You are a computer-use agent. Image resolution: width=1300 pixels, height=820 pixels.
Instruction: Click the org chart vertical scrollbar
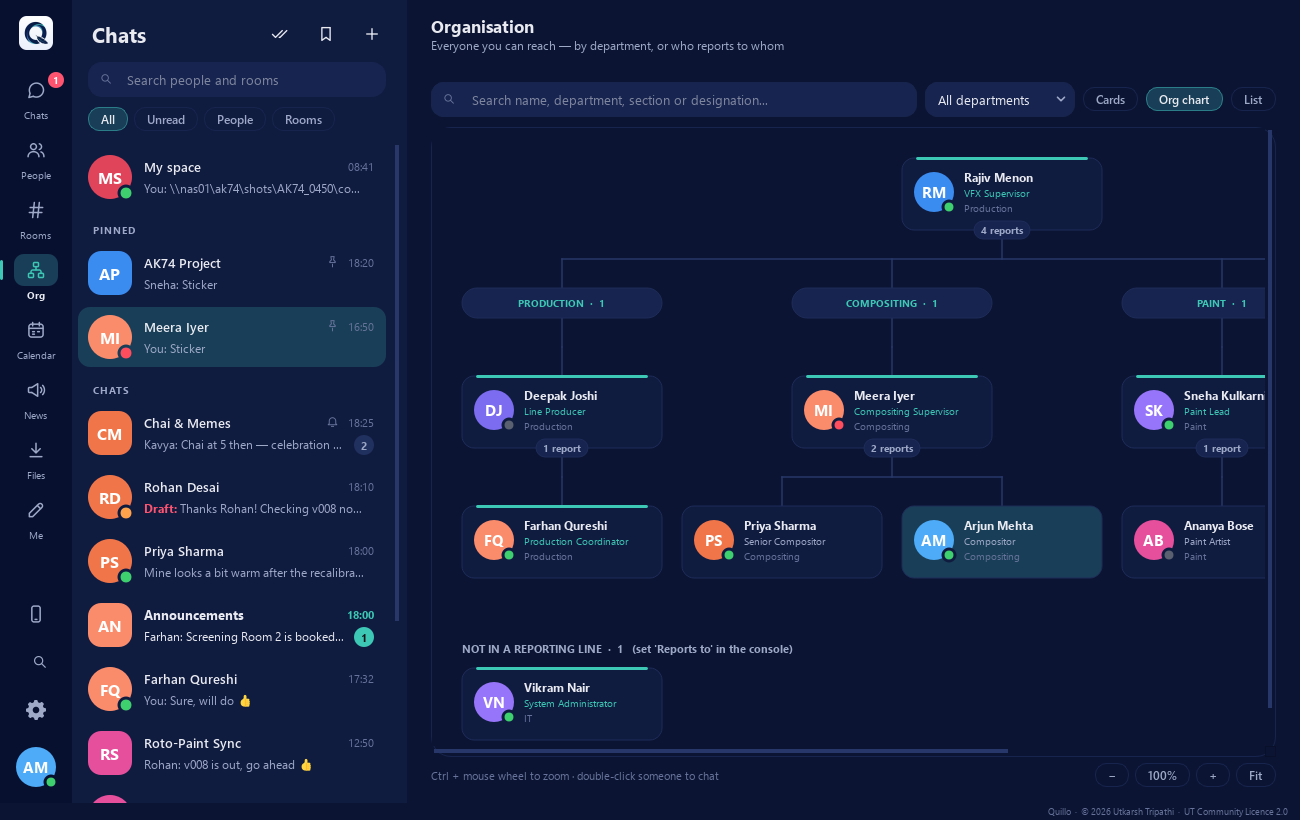click(1270, 419)
